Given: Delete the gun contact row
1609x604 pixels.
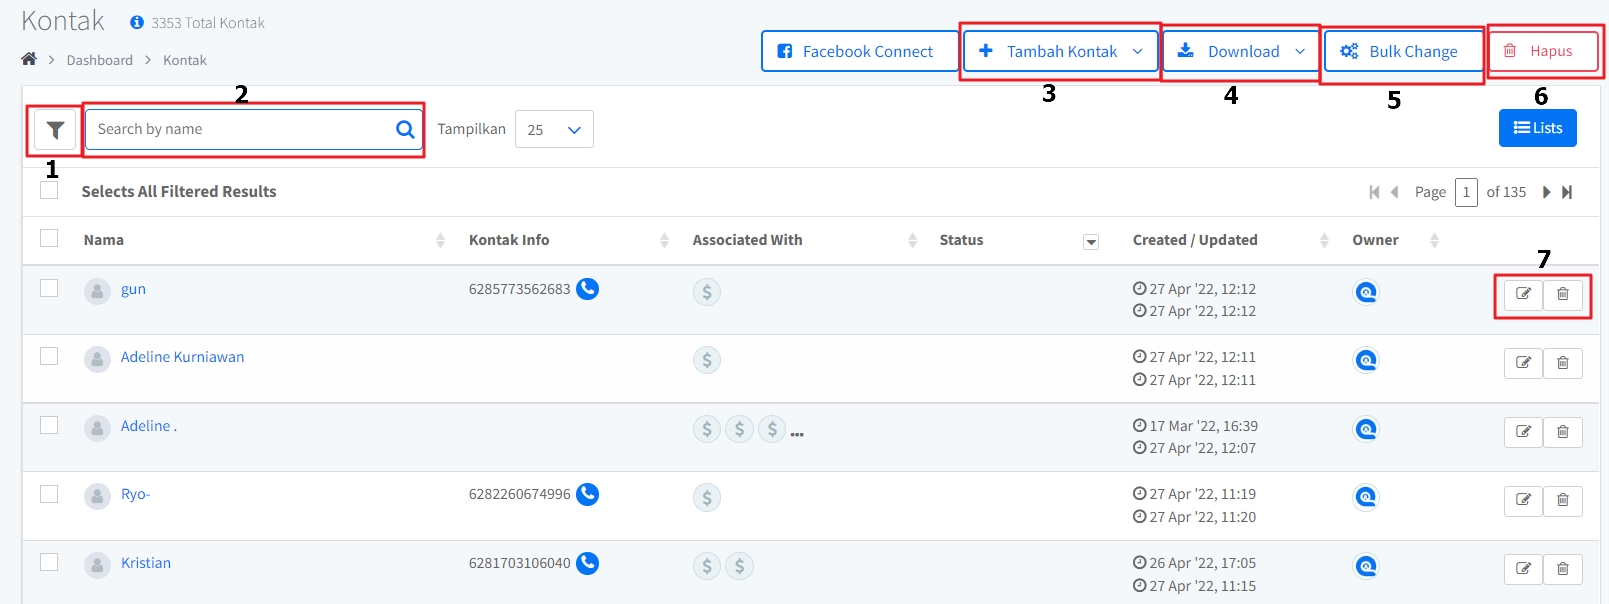Looking at the screenshot, I should pyautogui.click(x=1563, y=294).
